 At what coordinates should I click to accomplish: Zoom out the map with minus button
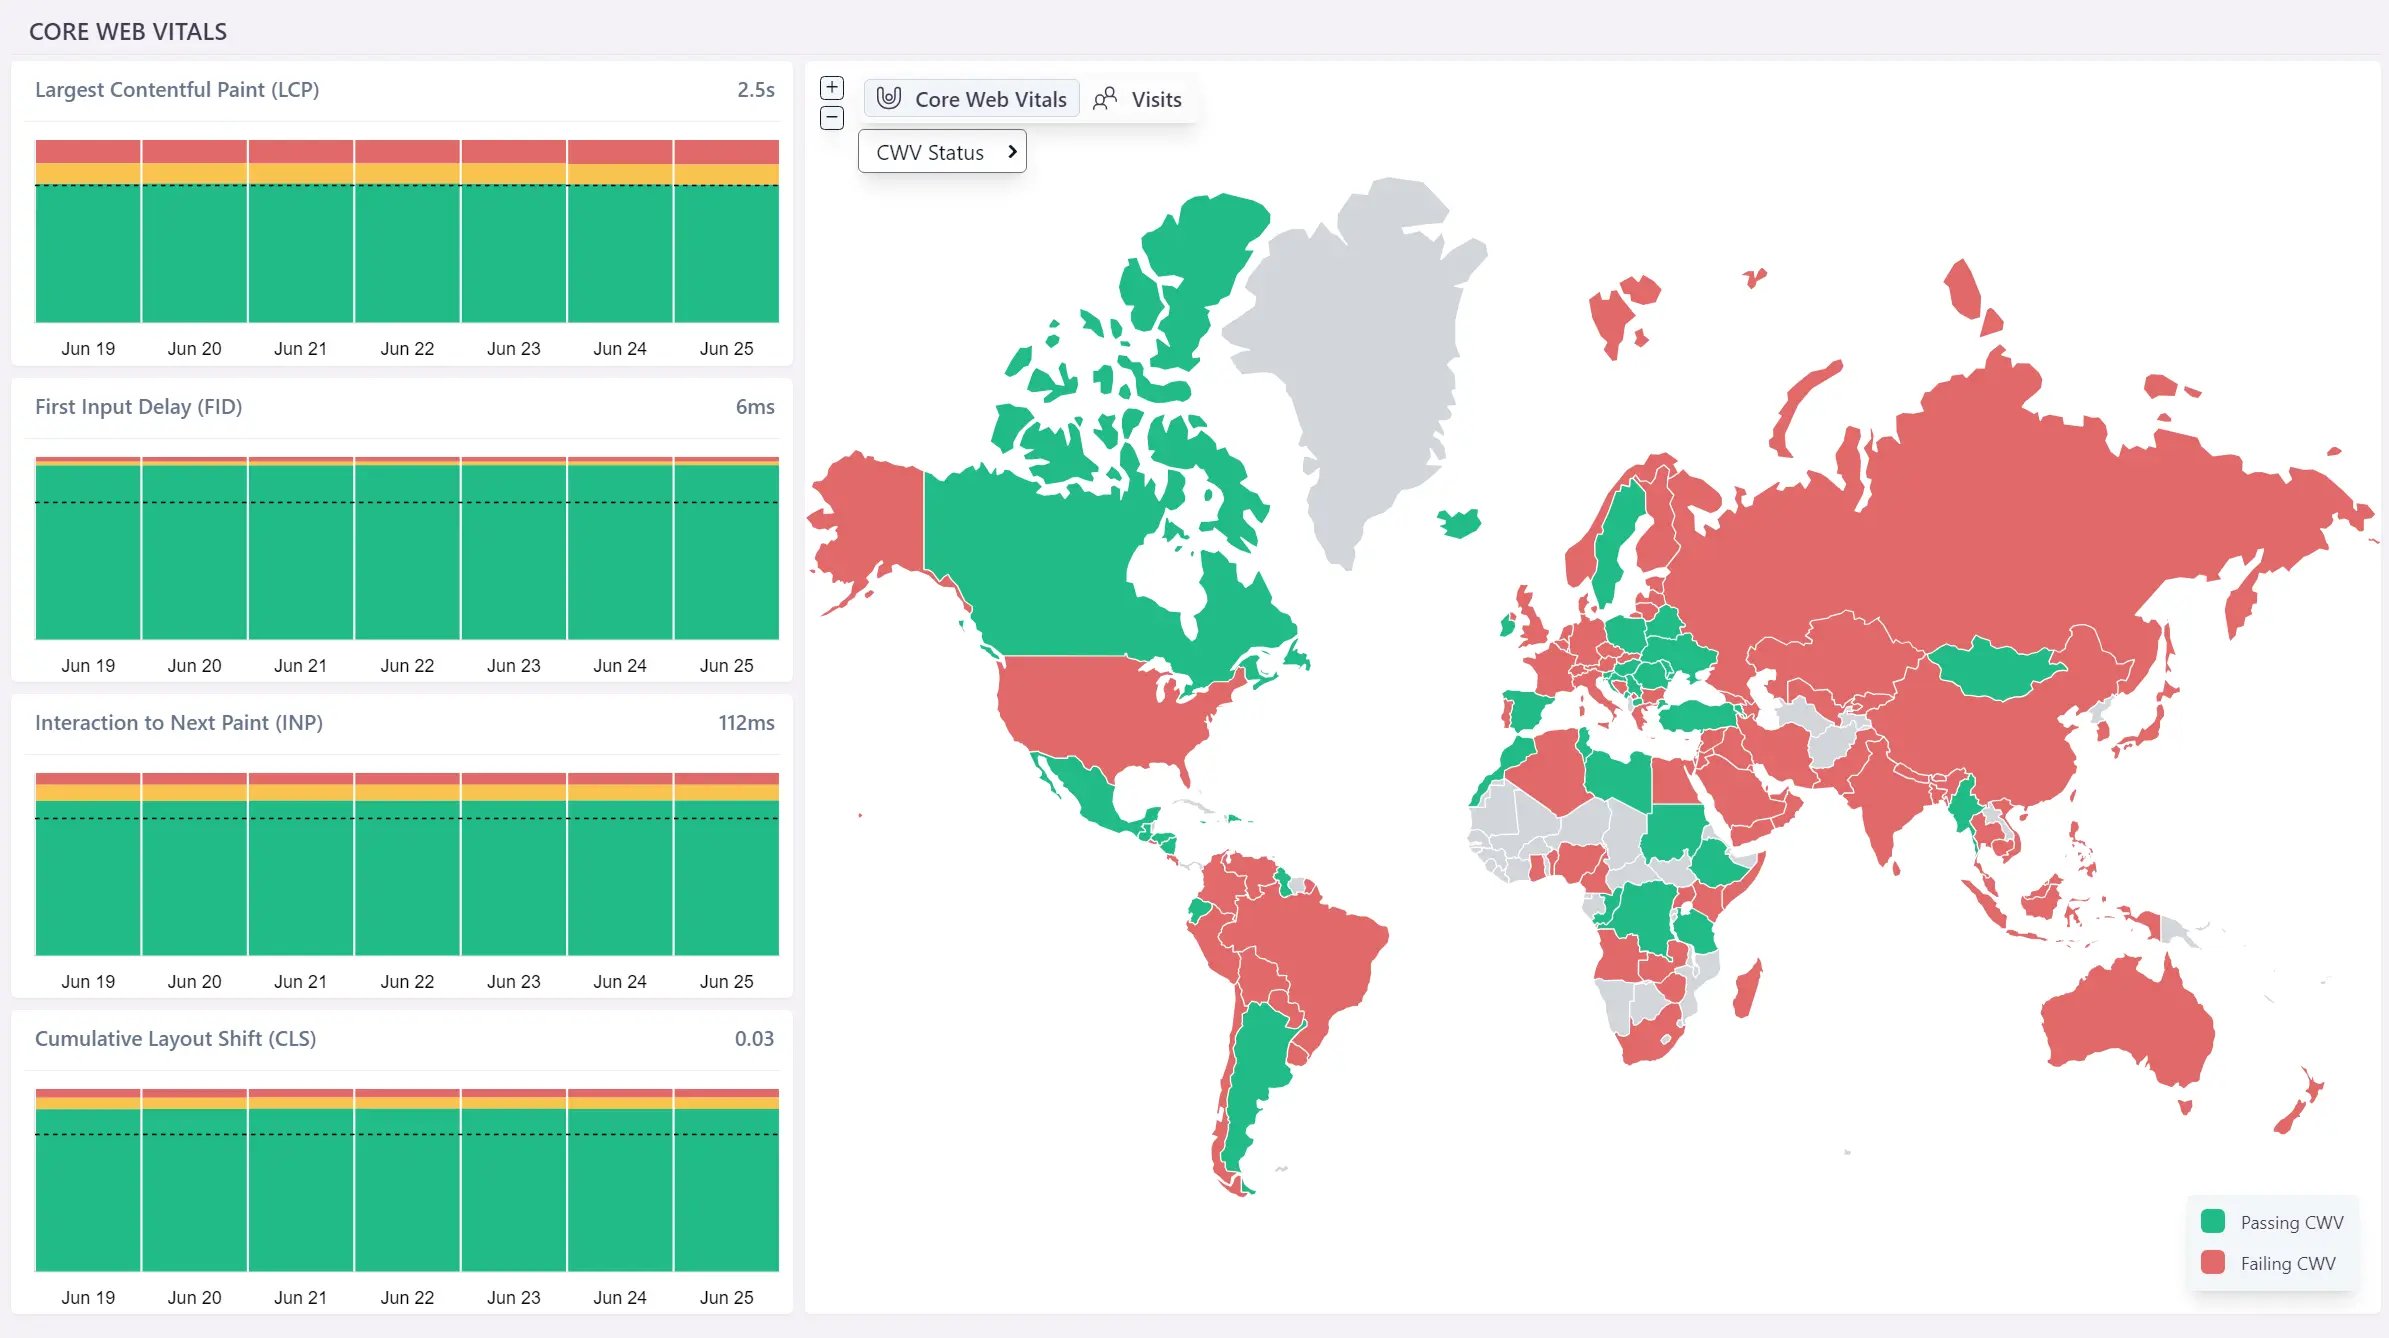click(x=832, y=118)
